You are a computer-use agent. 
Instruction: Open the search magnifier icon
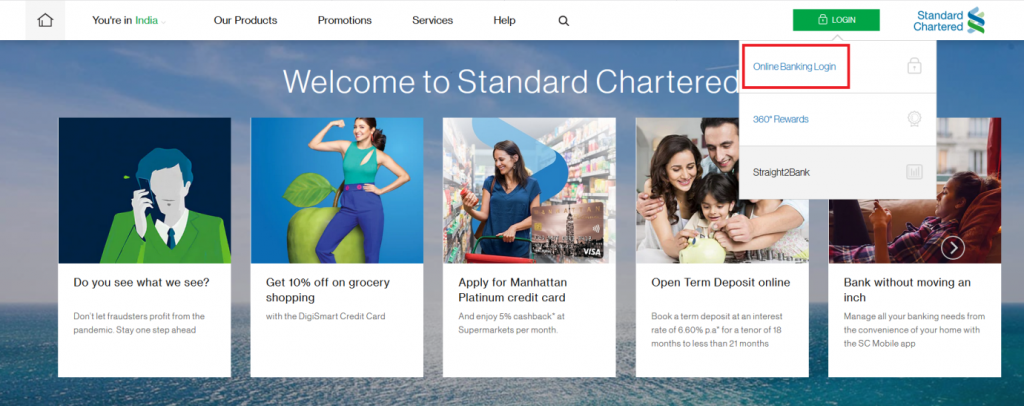point(564,21)
